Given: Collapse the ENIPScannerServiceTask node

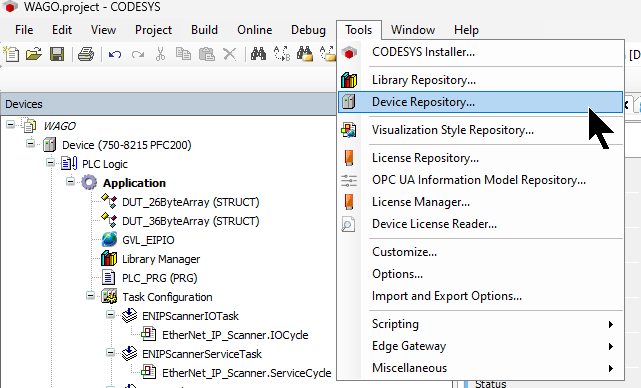Looking at the screenshot, I should click(110, 352).
